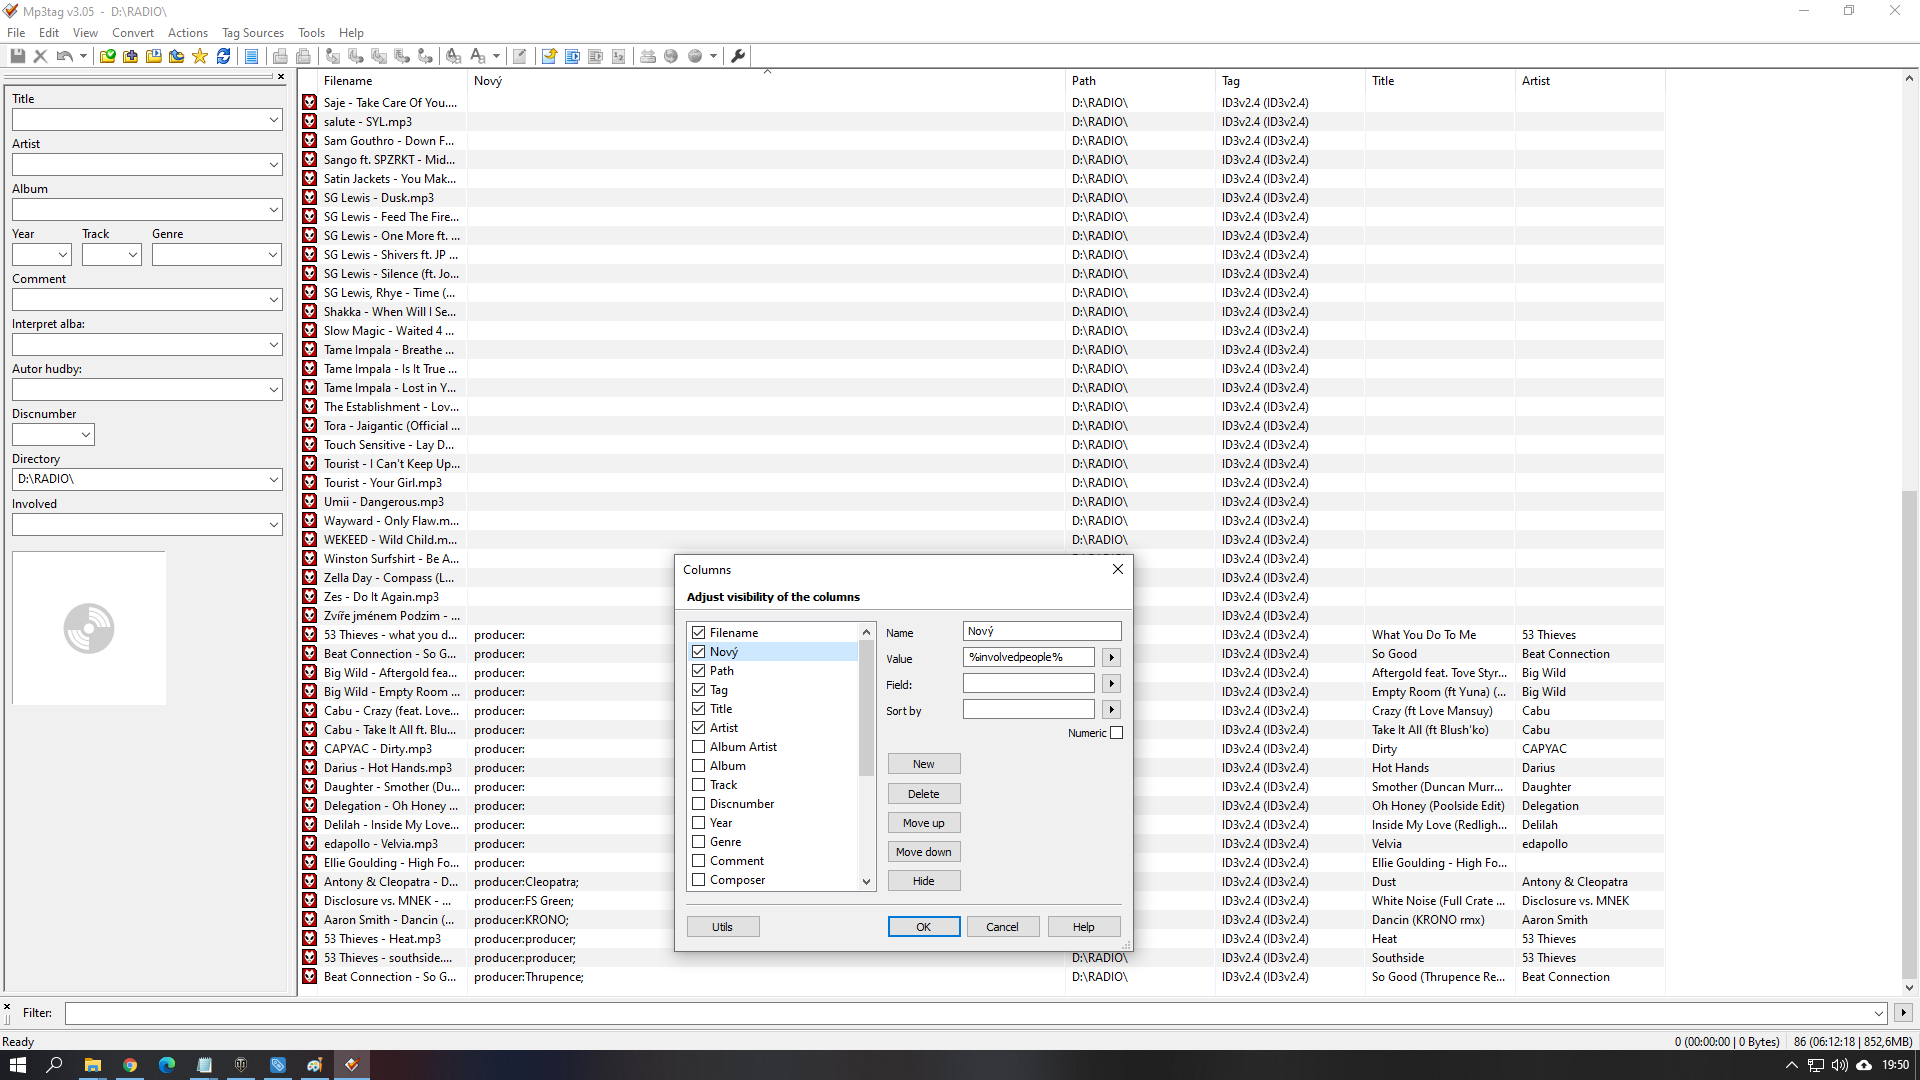Image resolution: width=1920 pixels, height=1080 pixels.
Task: Open the Value placeholder arrow menu
Action: pyautogui.click(x=1111, y=658)
